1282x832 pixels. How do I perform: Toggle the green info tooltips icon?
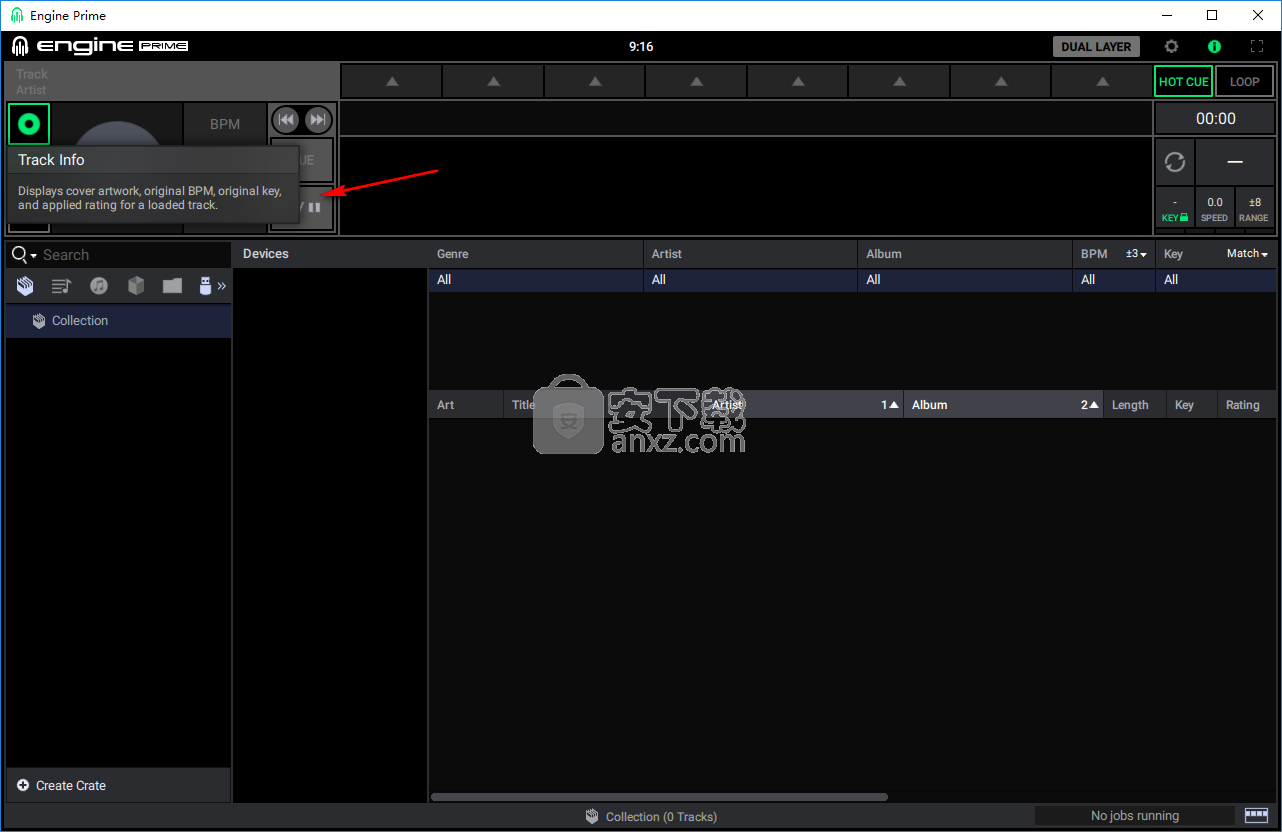coord(1214,46)
